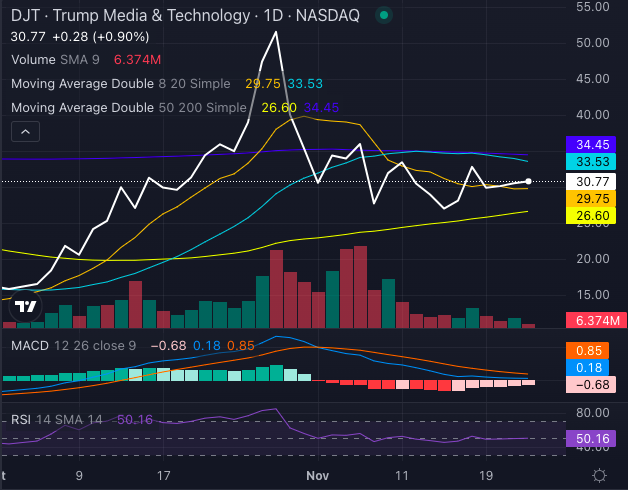Click the -0.68 MACD histogram axis label
Viewport: 628px width, 490px height.
click(x=595, y=384)
